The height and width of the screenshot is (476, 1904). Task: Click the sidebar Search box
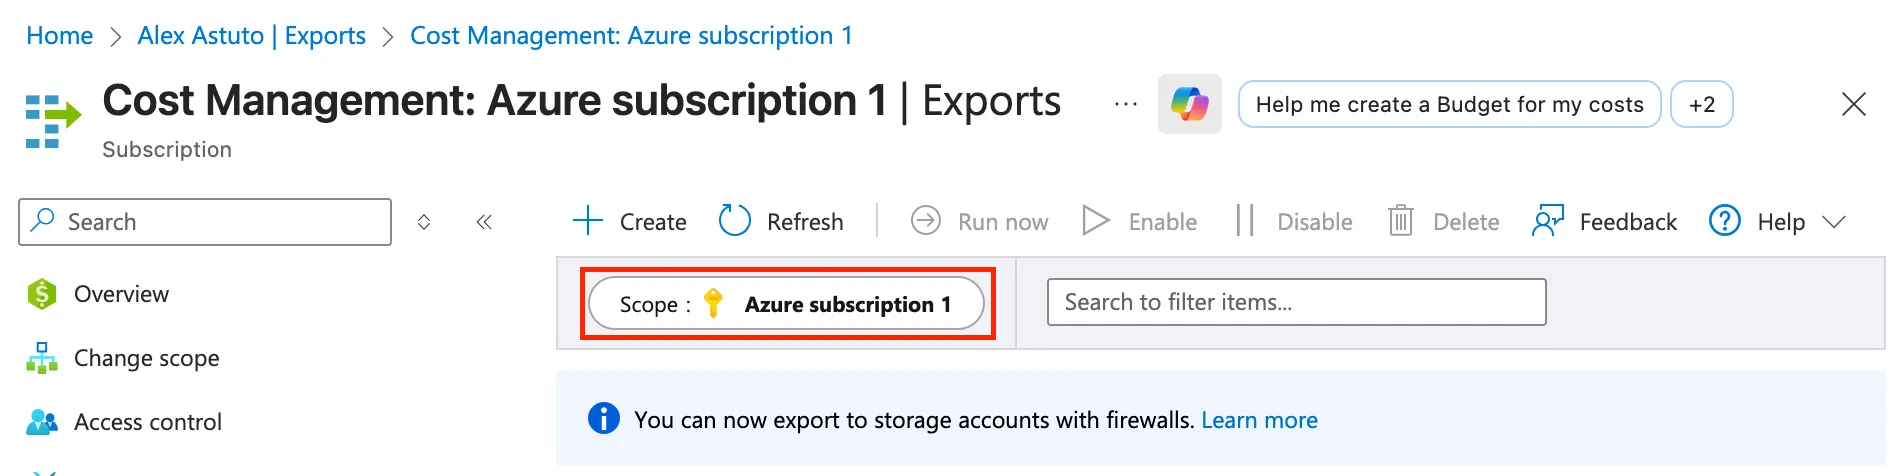(x=205, y=222)
